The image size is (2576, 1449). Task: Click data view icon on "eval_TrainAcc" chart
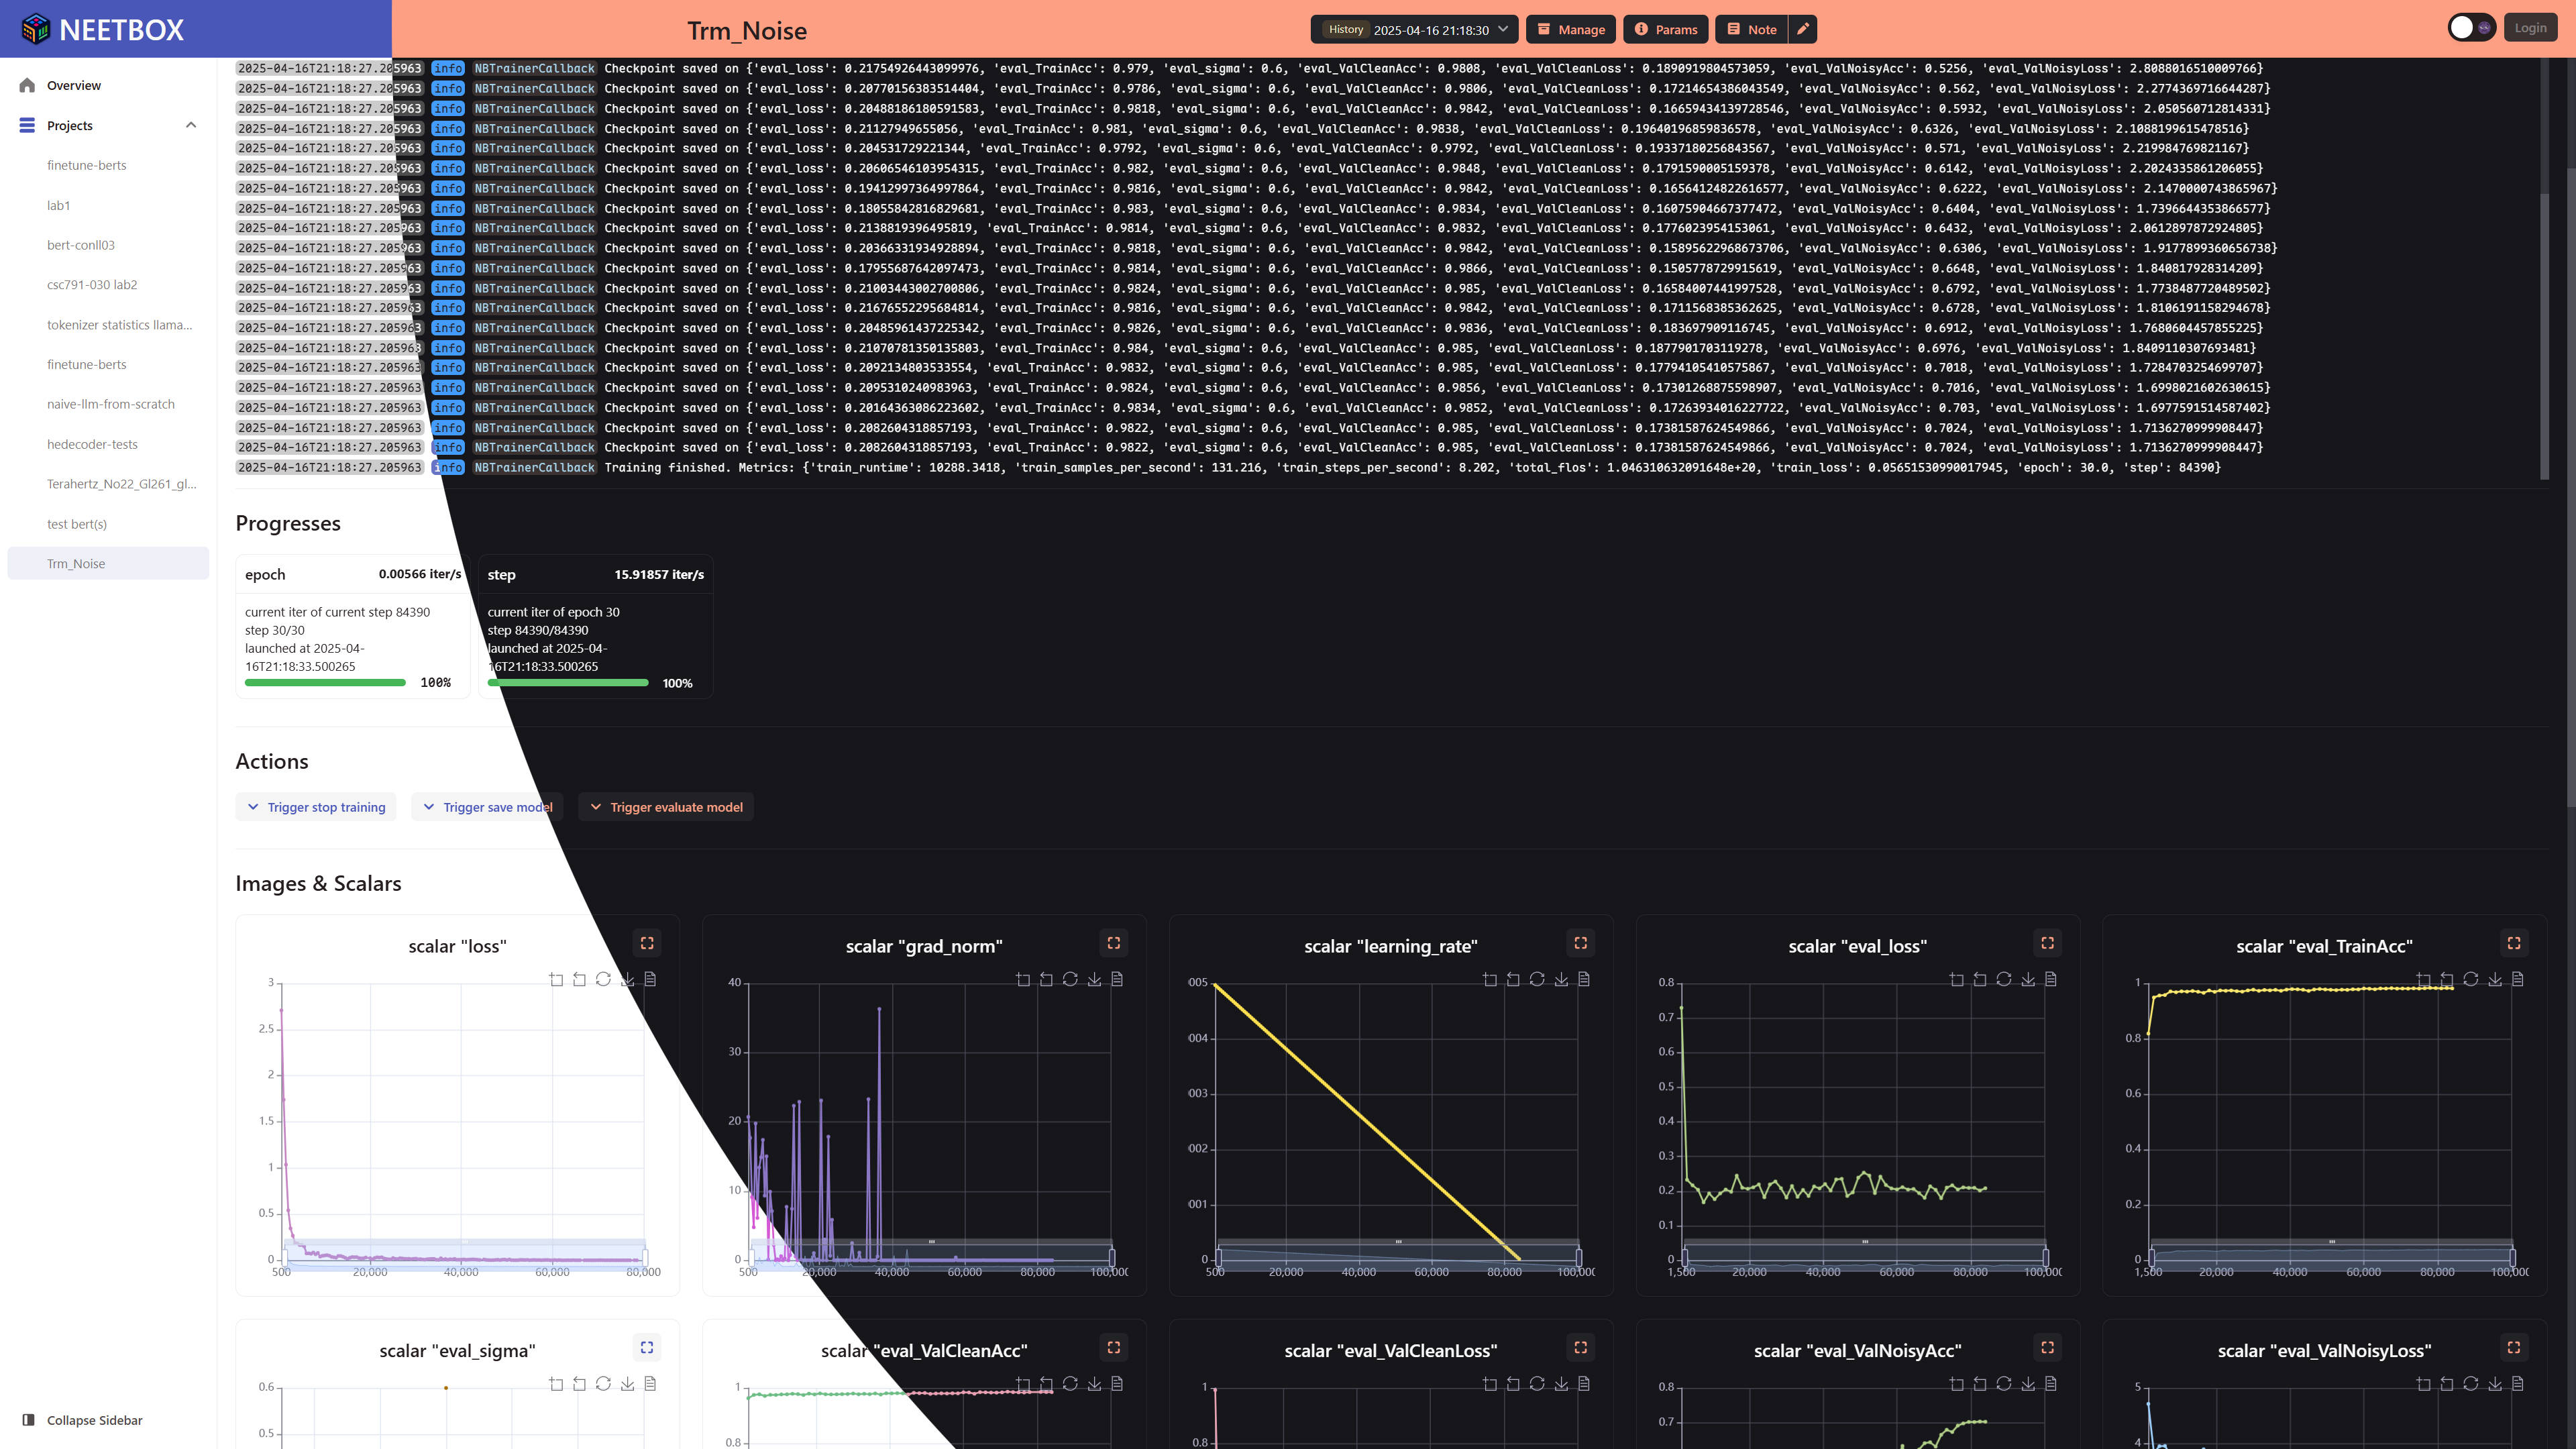pyautogui.click(x=2518, y=979)
